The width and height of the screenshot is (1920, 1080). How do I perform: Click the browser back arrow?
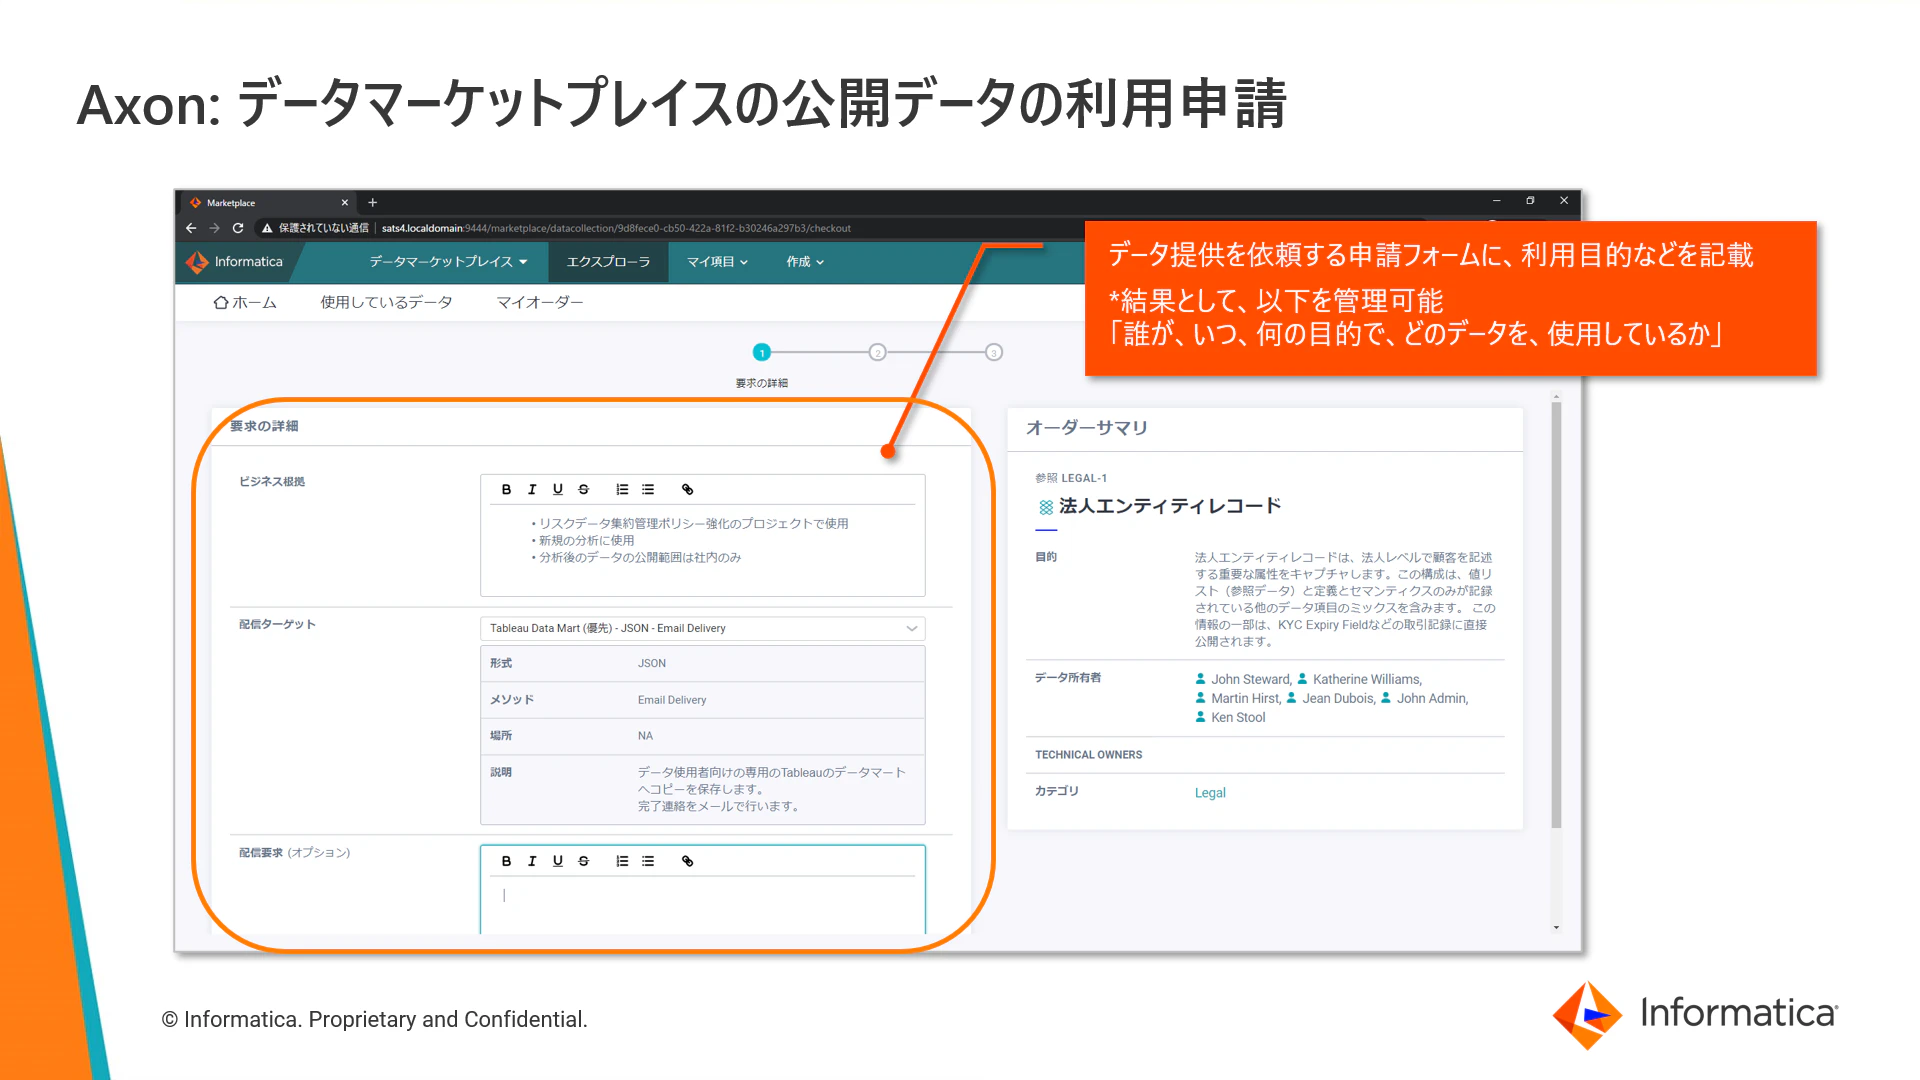(191, 228)
